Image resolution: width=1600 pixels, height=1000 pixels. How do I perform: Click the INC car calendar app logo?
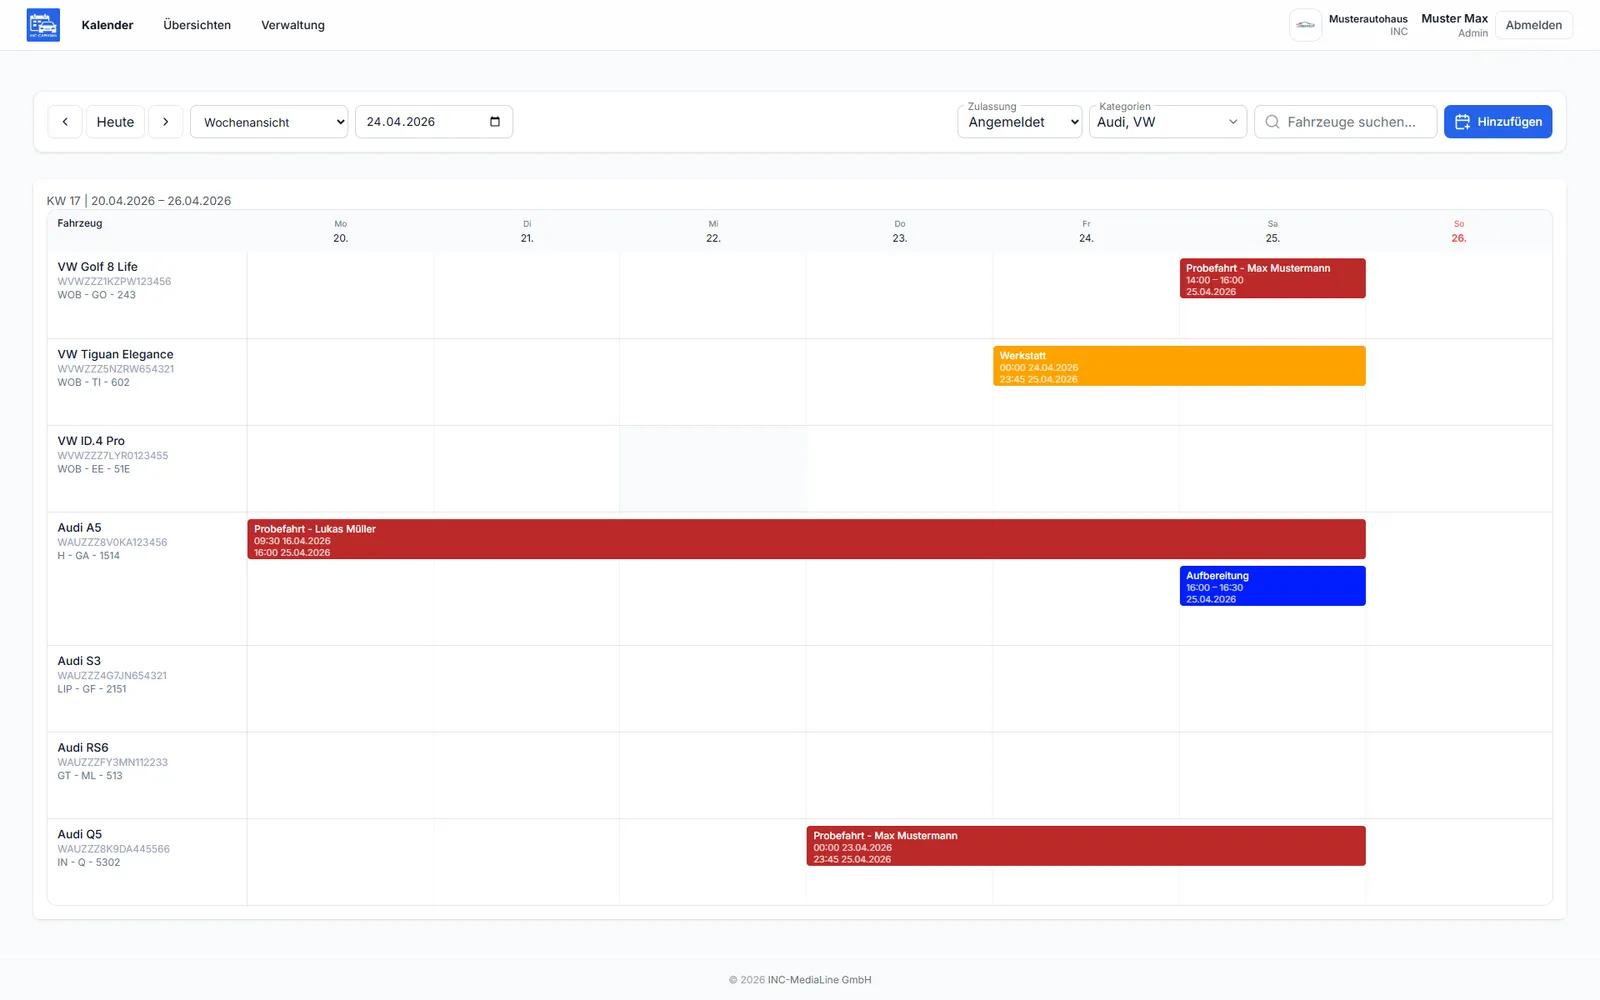pos(43,25)
